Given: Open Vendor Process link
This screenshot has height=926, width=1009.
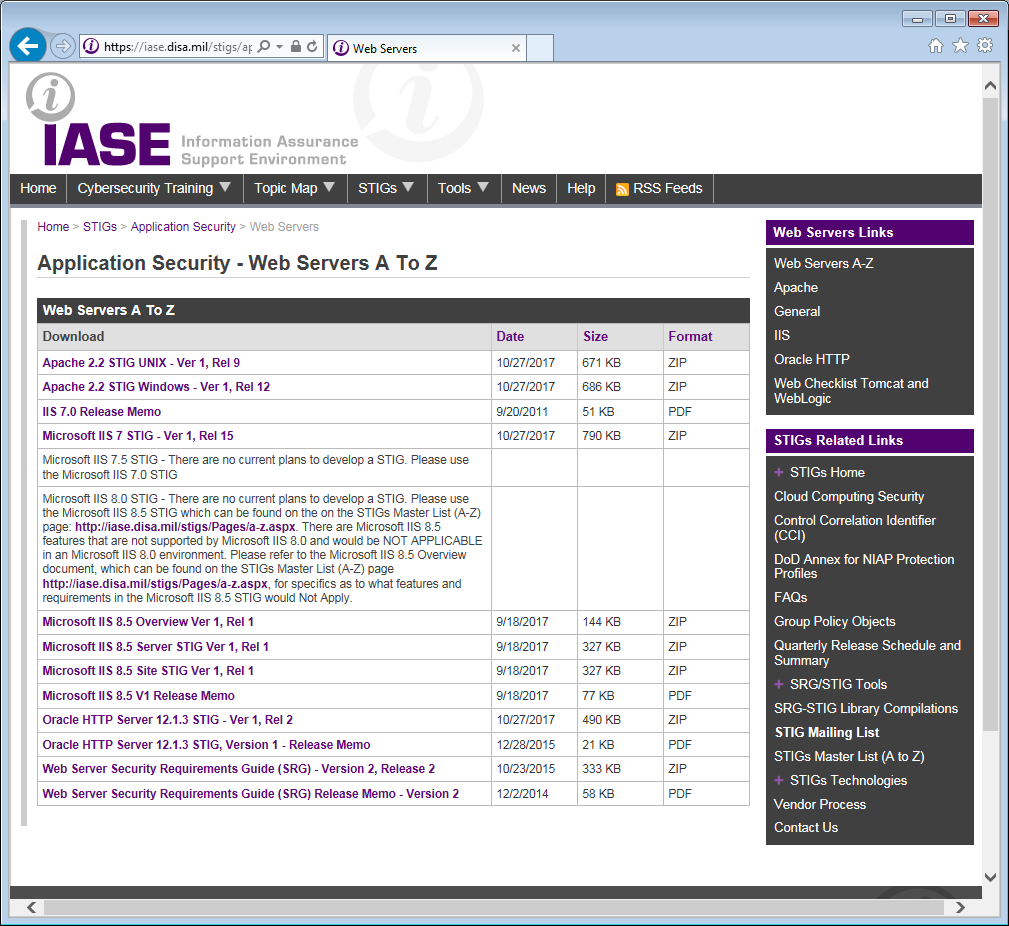Looking at the screenshot, I should click(x=820, y=804).
